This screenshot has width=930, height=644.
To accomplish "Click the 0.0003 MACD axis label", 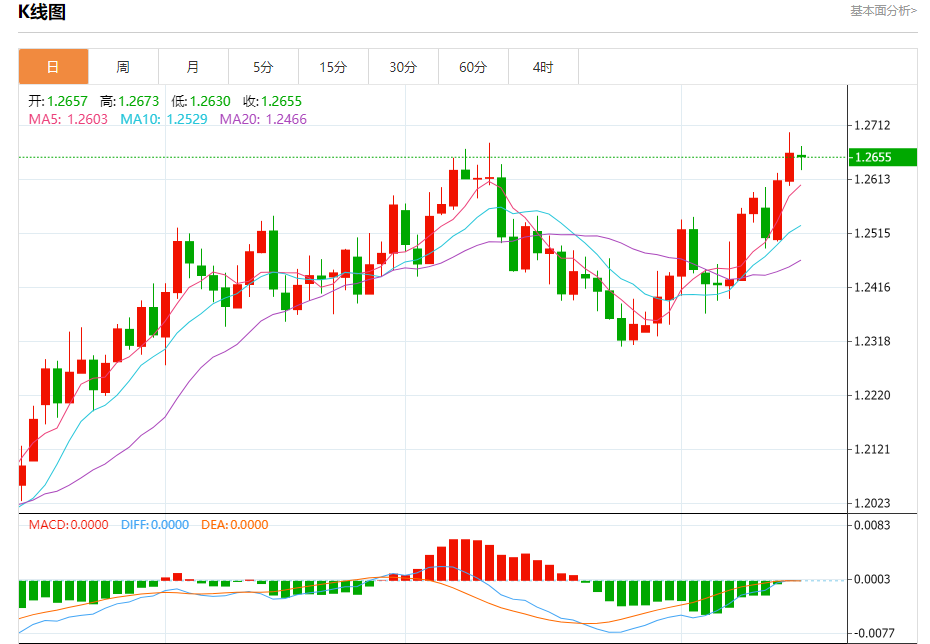I will pyautogui.click(x=872, y=579).
